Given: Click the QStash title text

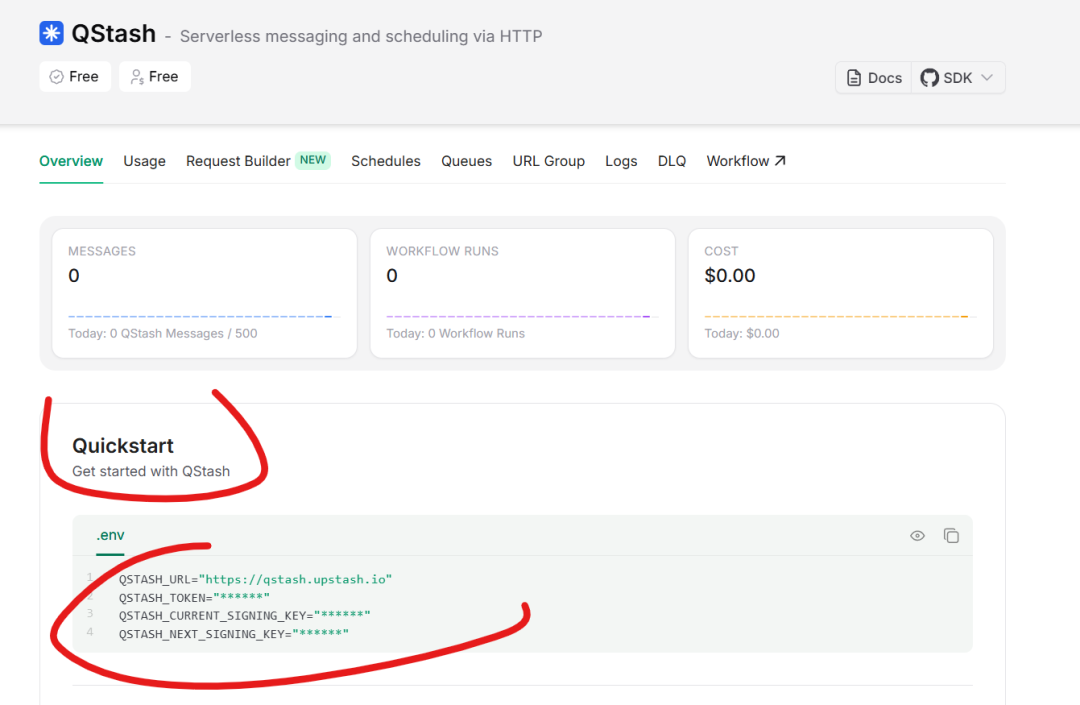Looking at the screenshot, I should click(x=114, y=34).
